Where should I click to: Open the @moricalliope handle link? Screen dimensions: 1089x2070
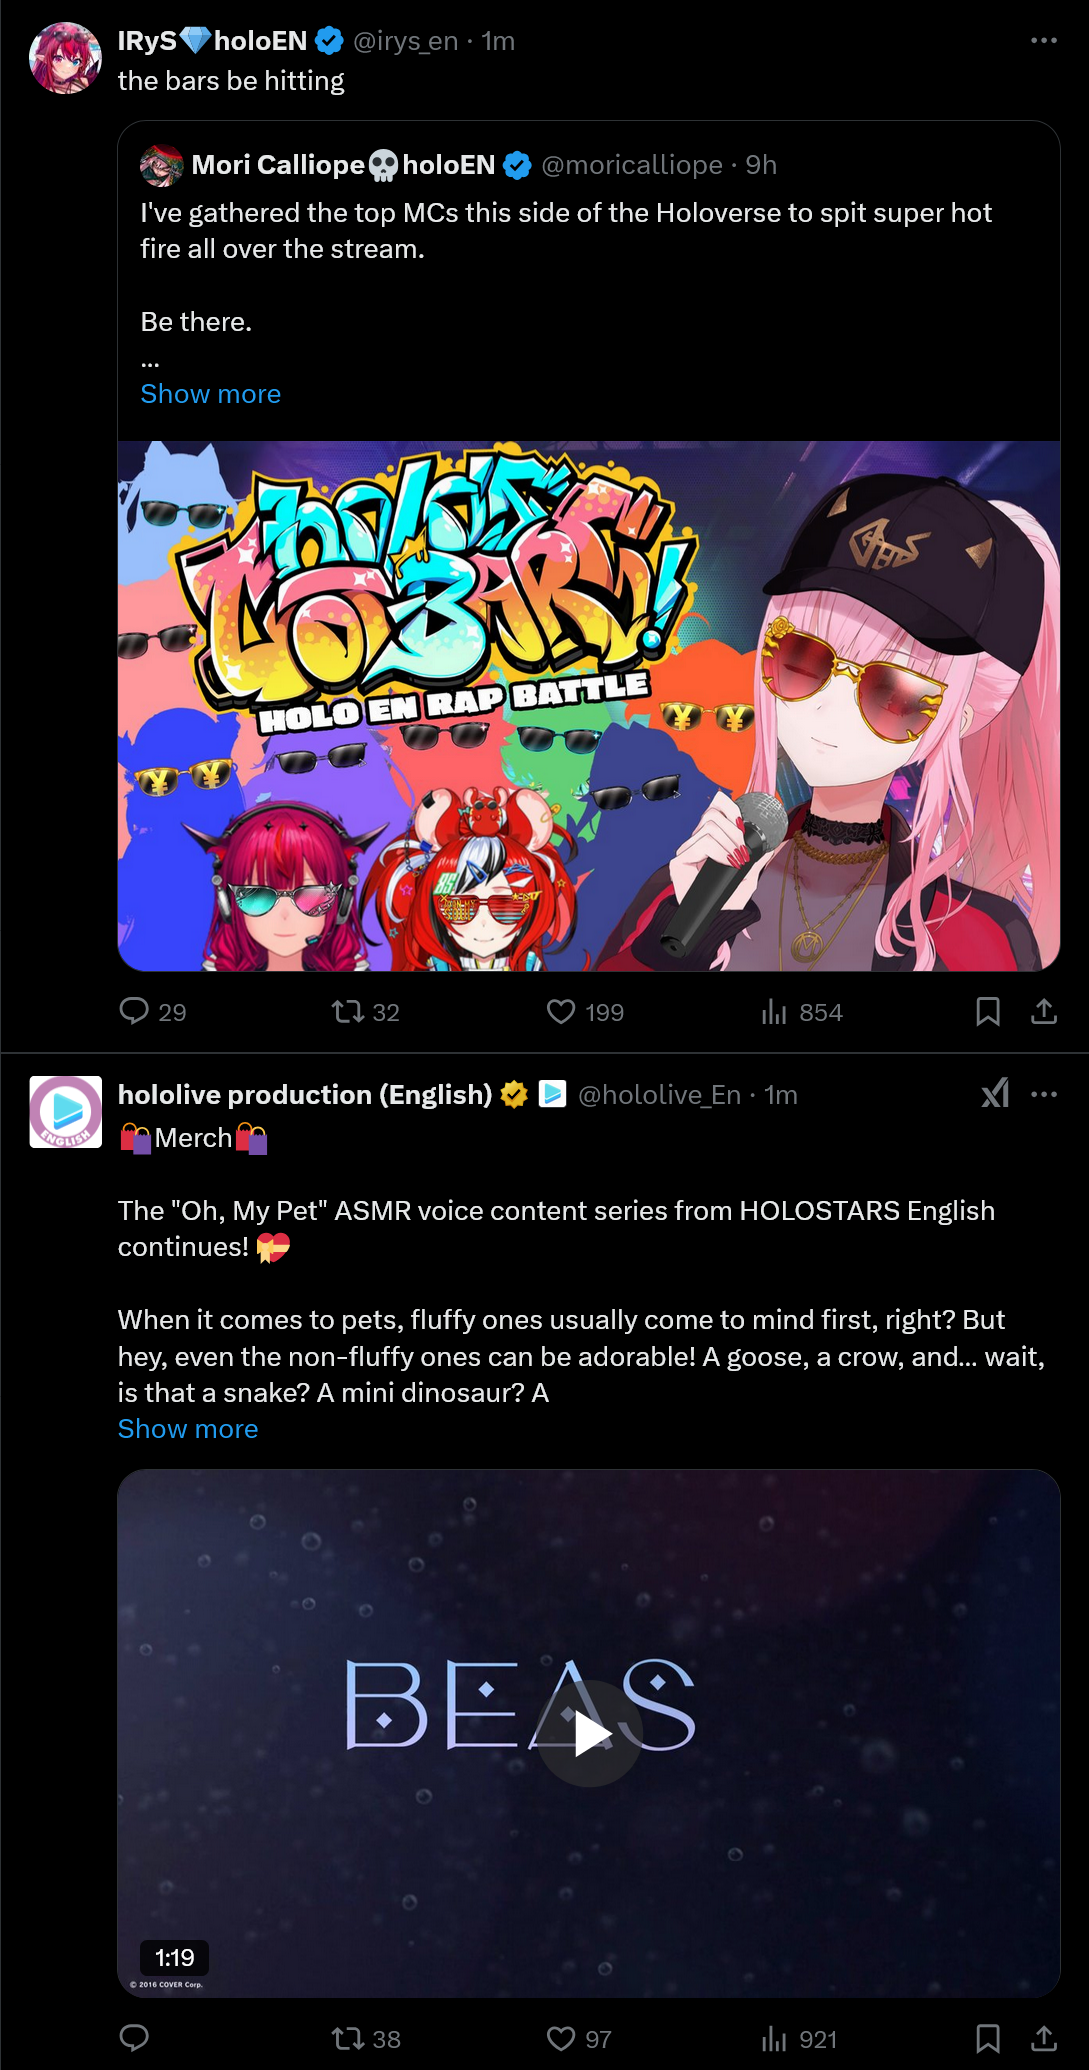[x=632, y=165]
